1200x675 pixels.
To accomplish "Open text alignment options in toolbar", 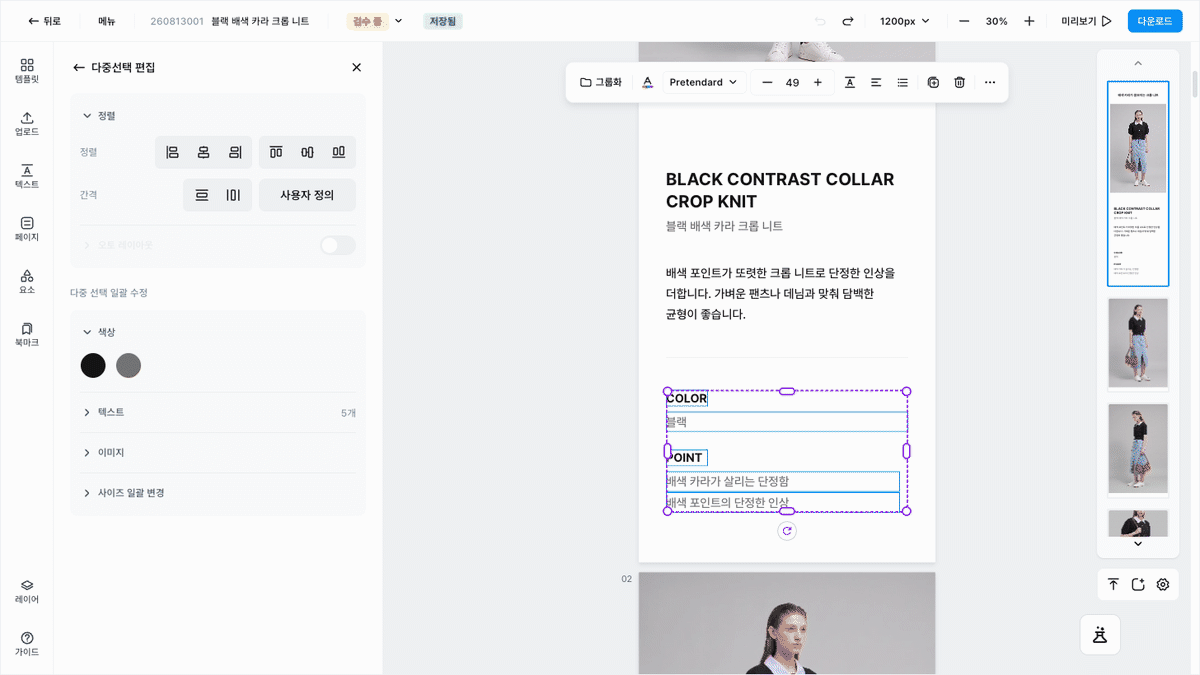I will (876, 82).
